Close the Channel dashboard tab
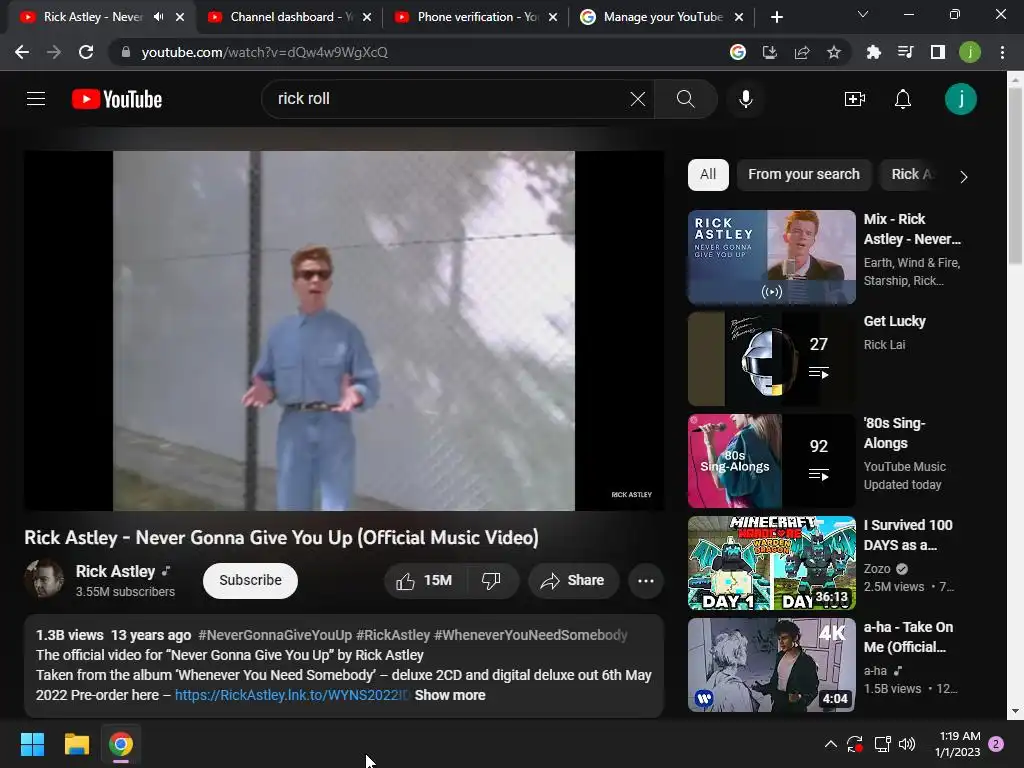Image resolution: width=1024 pixels, height=768 pixels. coord(367,17)
